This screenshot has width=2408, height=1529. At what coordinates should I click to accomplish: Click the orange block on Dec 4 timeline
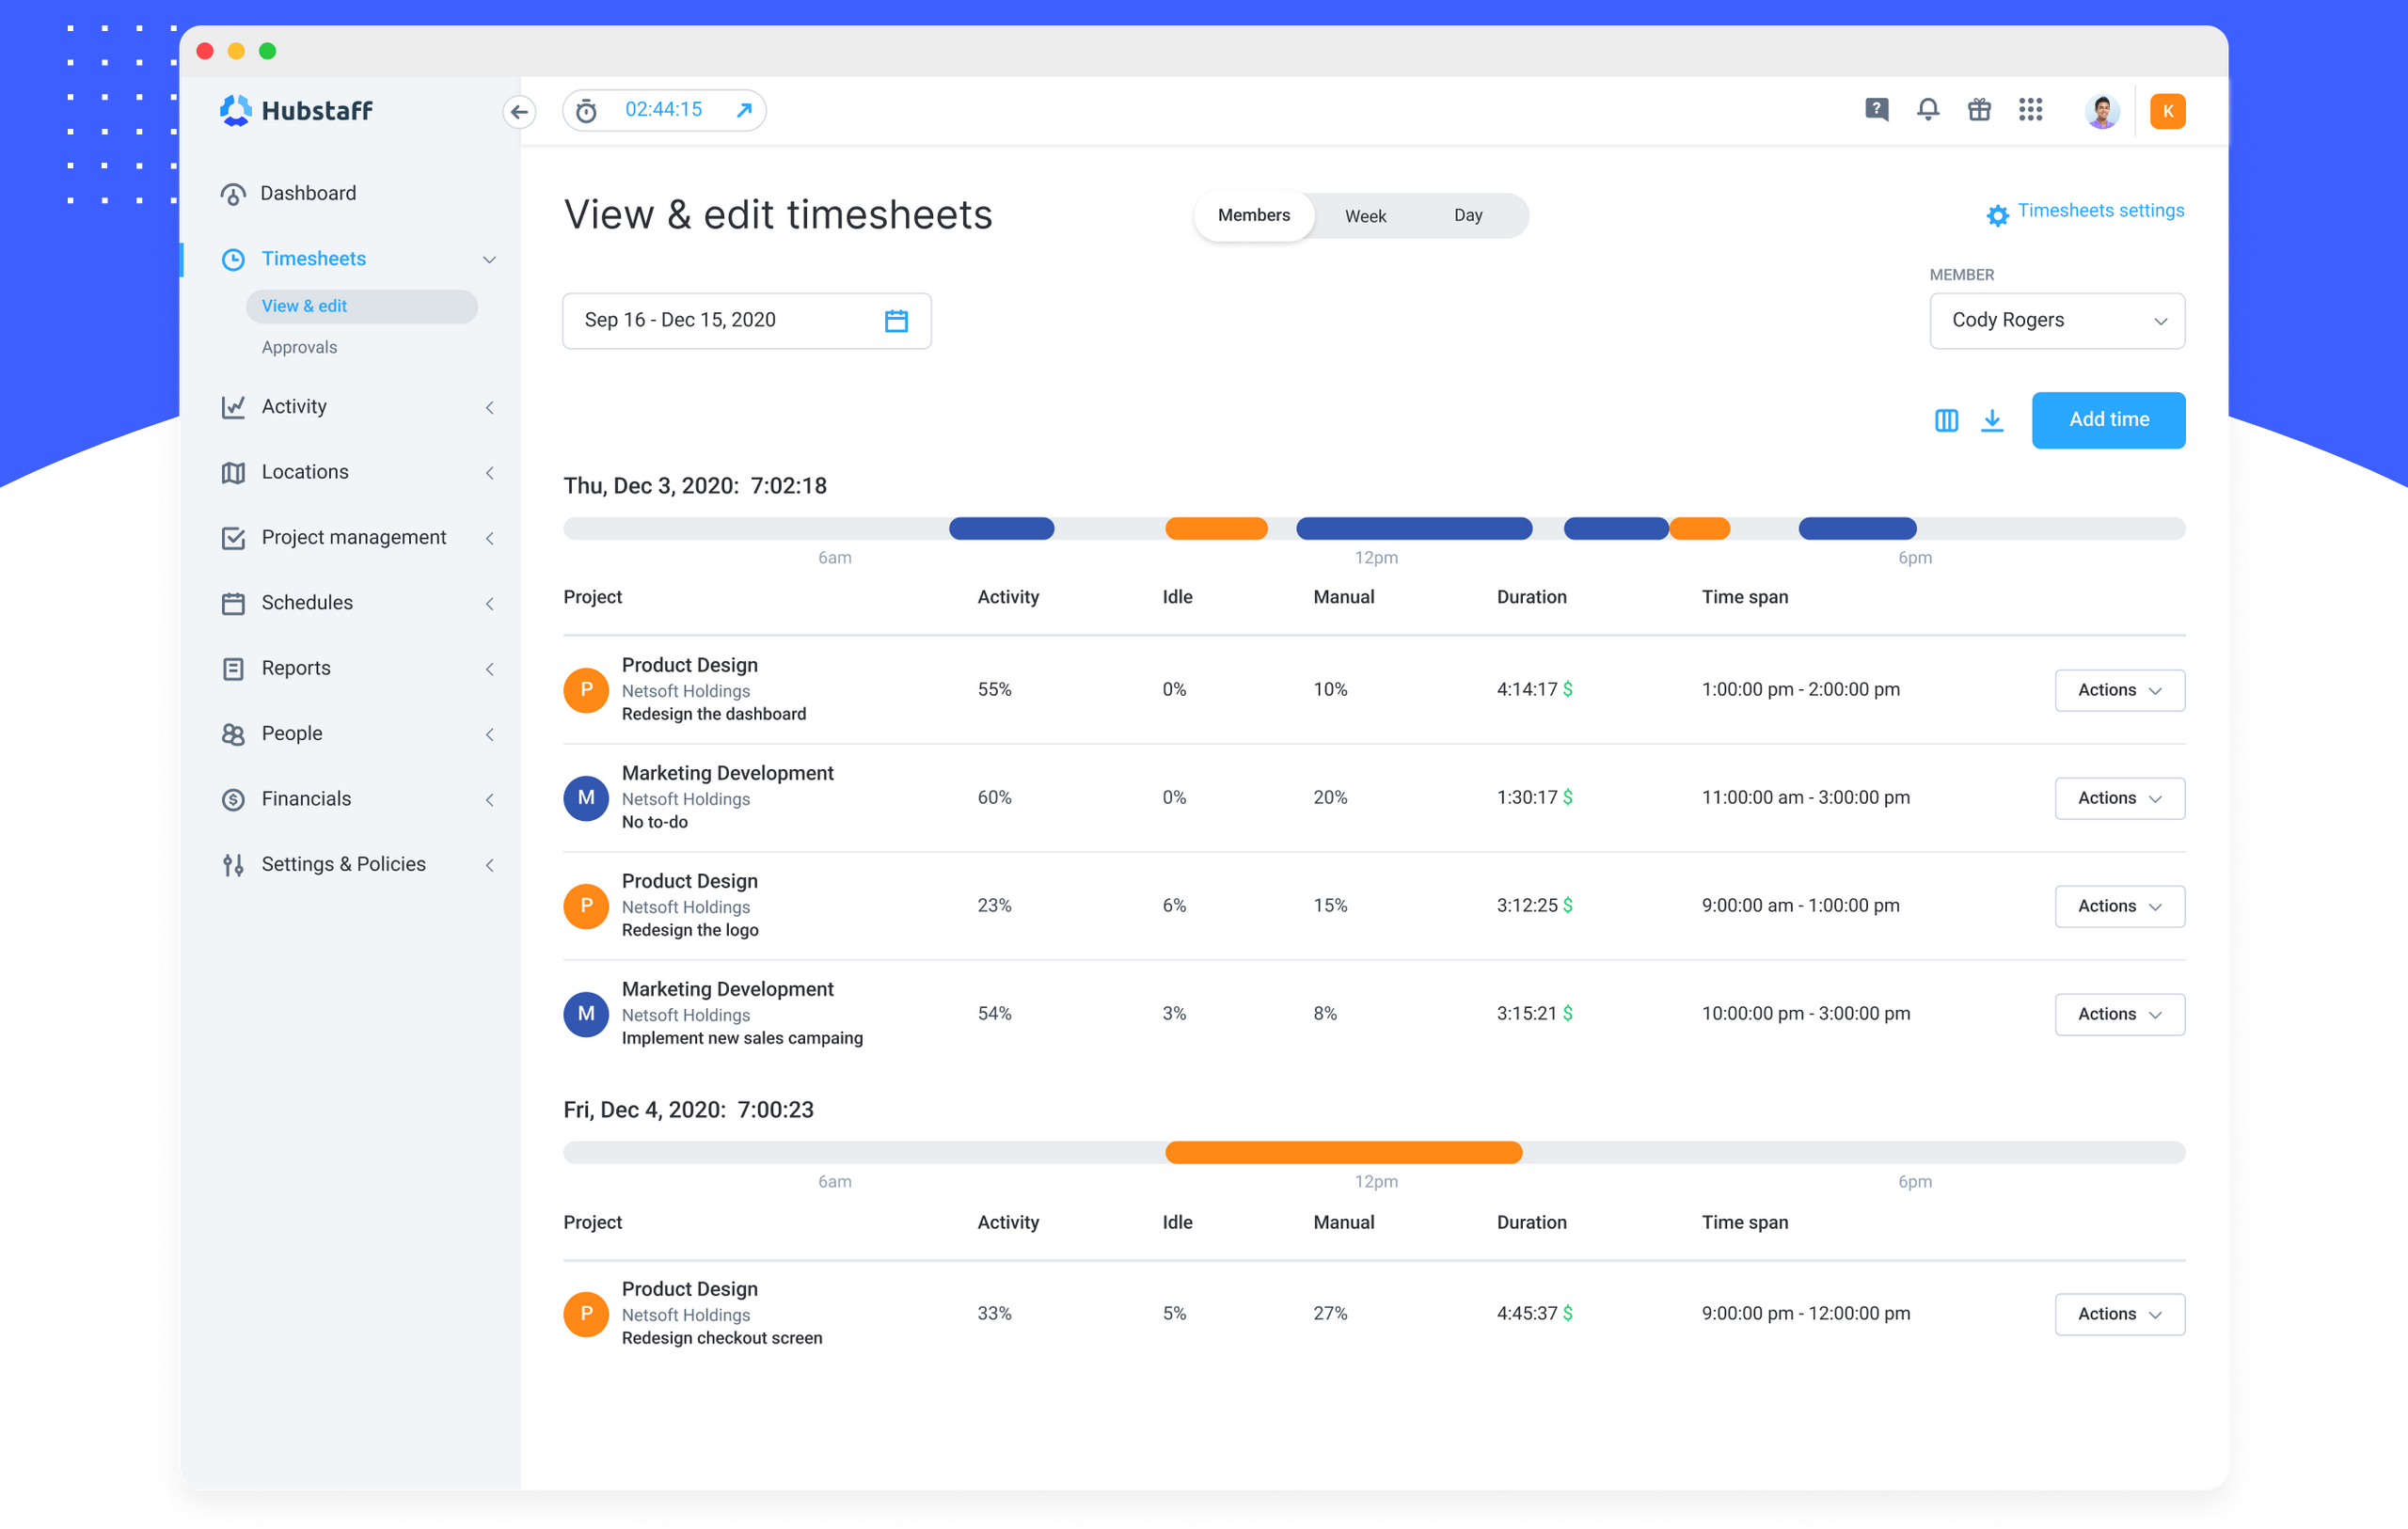pyautogui.click(x=1343, y=1153)
